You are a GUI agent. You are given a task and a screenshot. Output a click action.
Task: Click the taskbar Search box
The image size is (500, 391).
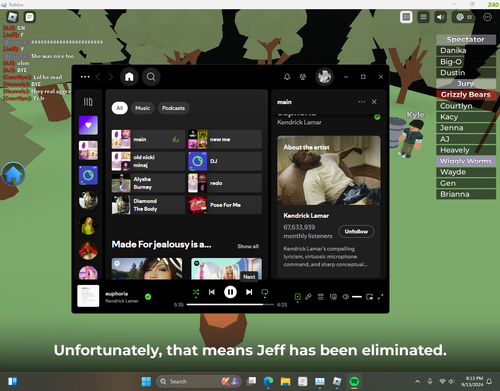[x=199, y=381]
